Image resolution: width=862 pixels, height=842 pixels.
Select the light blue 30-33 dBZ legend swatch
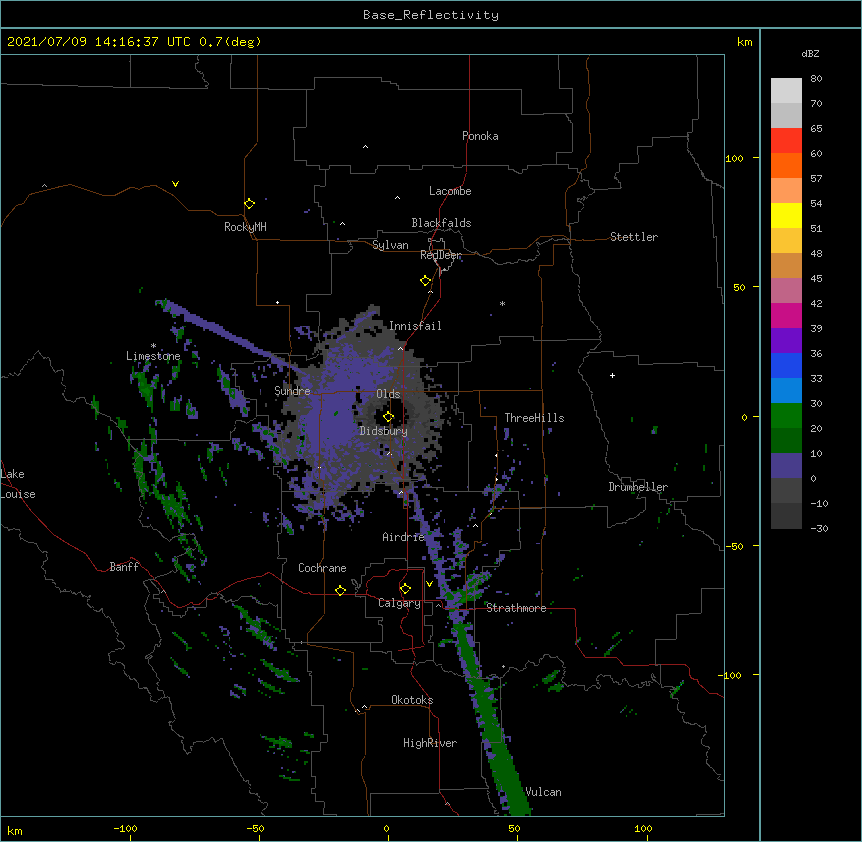(x=786, y=391)
